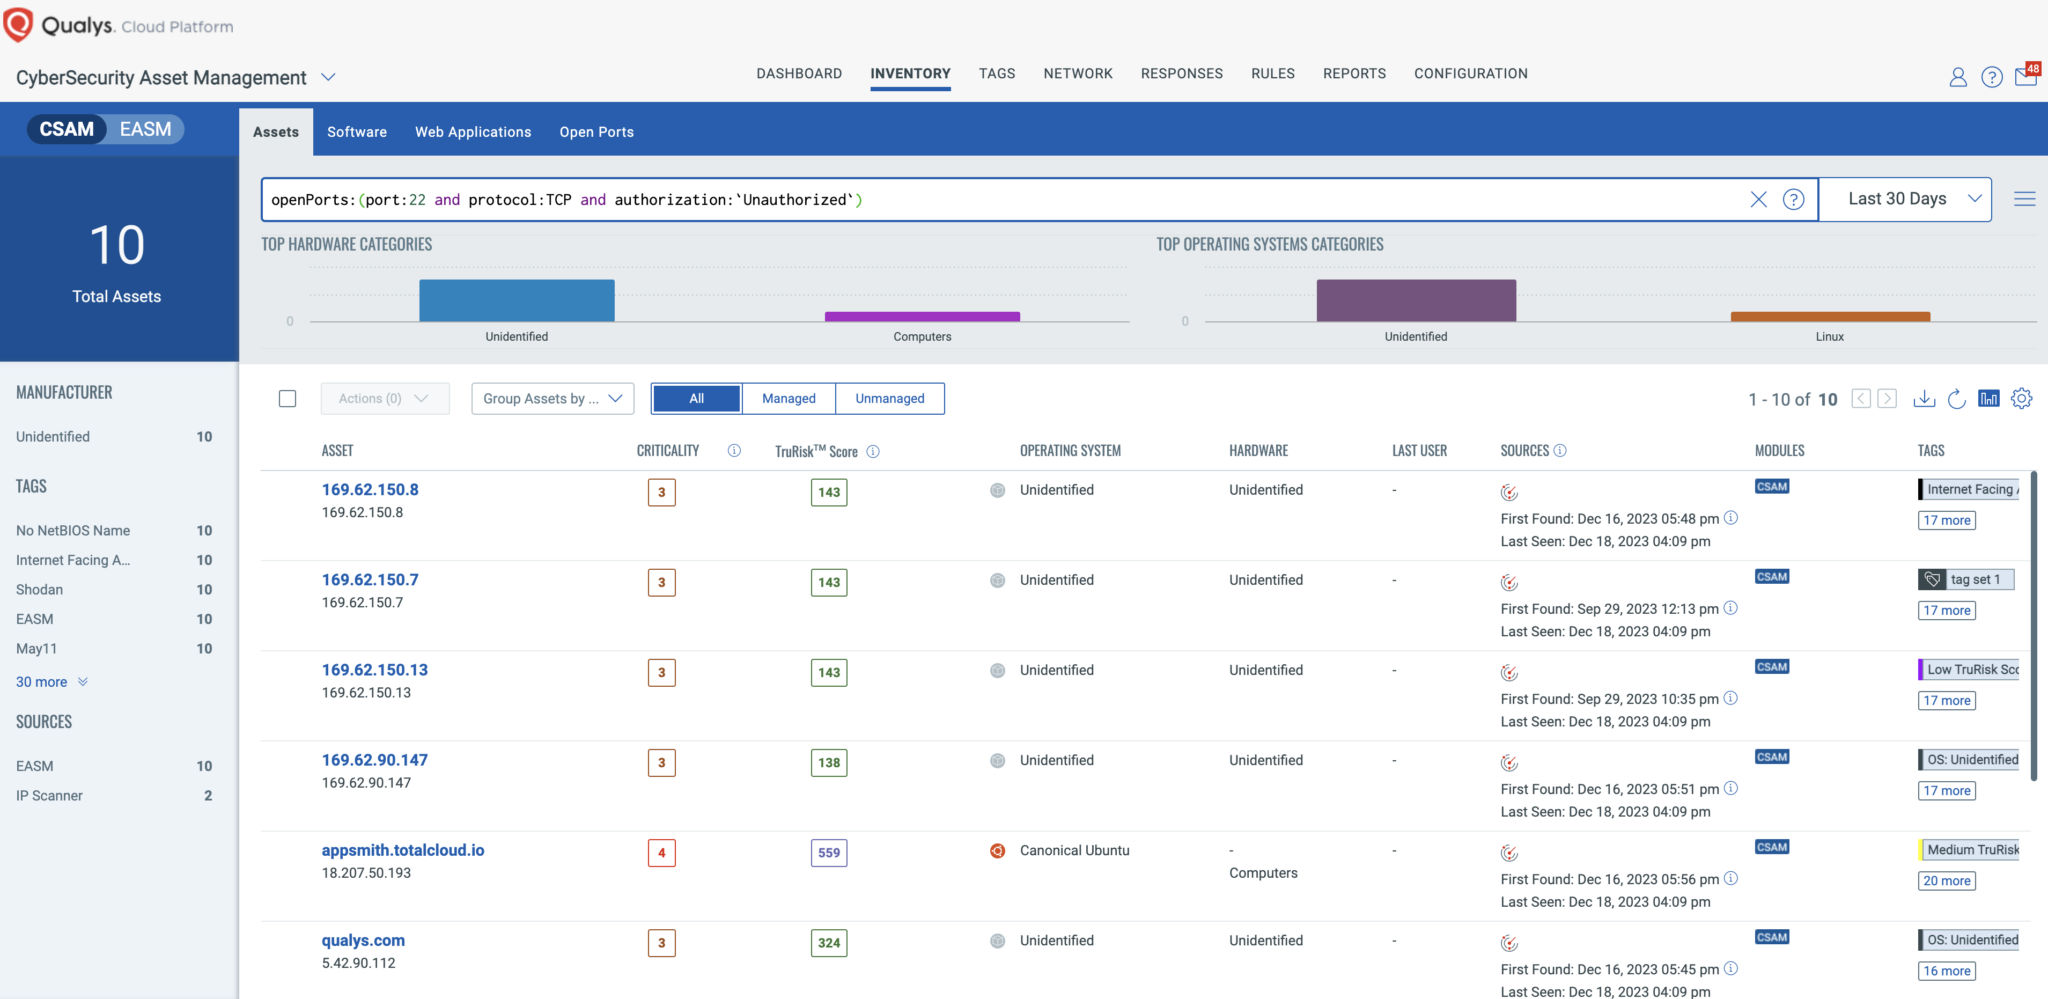Refresh the asset list
The width and height of the screenshot is (2048, 999).
point(1956,398)
